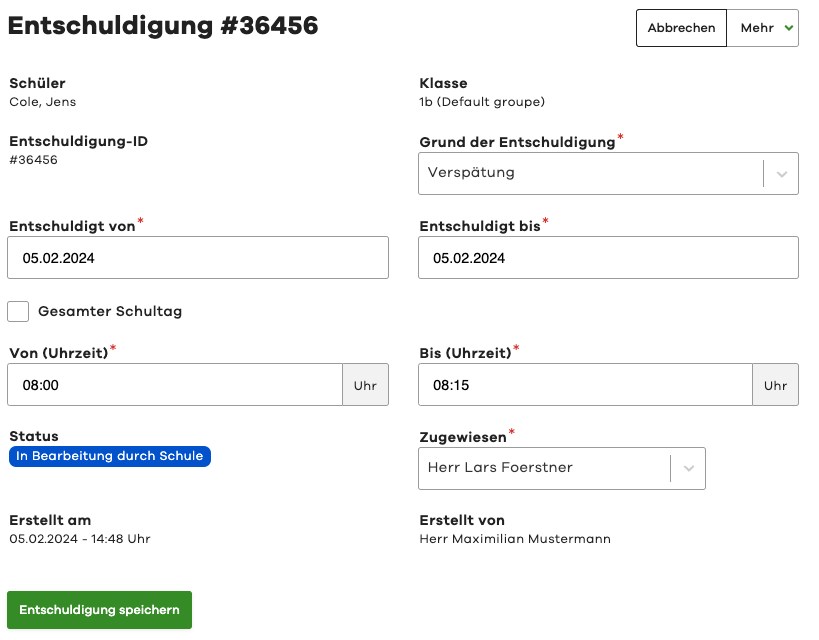The width and height of the screenshot is (819, 640).
Task: Click the In Bearbeitung durch Schule status badge
Action: point(110,456)
